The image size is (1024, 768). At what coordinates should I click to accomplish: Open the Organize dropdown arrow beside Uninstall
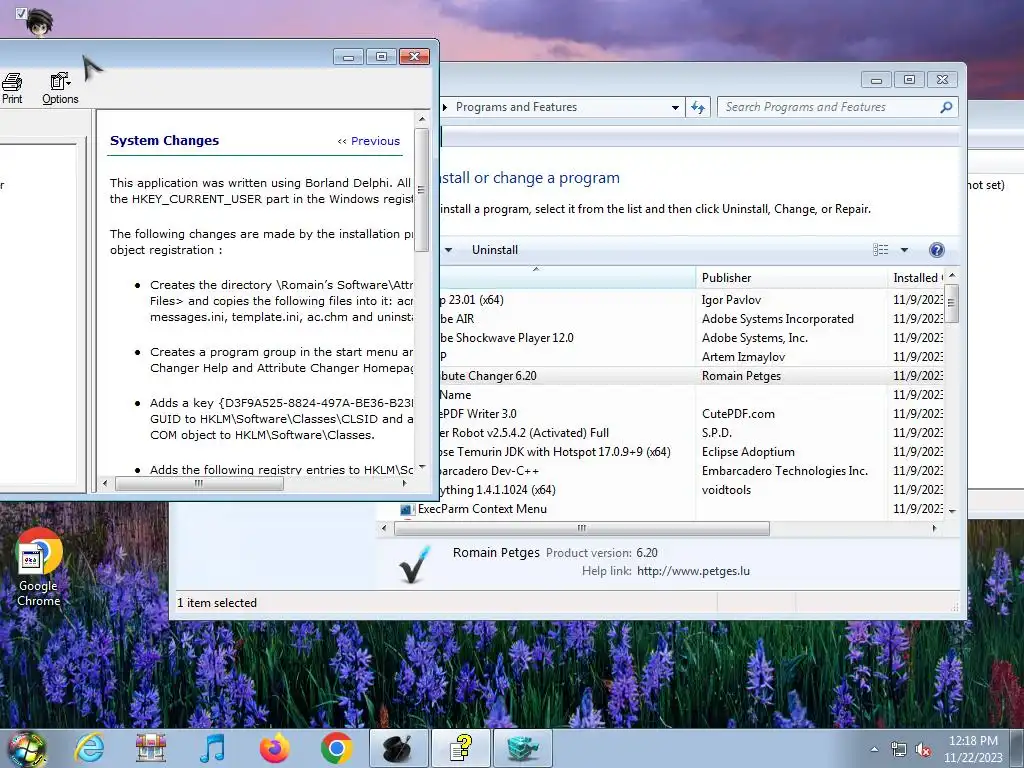449,249
